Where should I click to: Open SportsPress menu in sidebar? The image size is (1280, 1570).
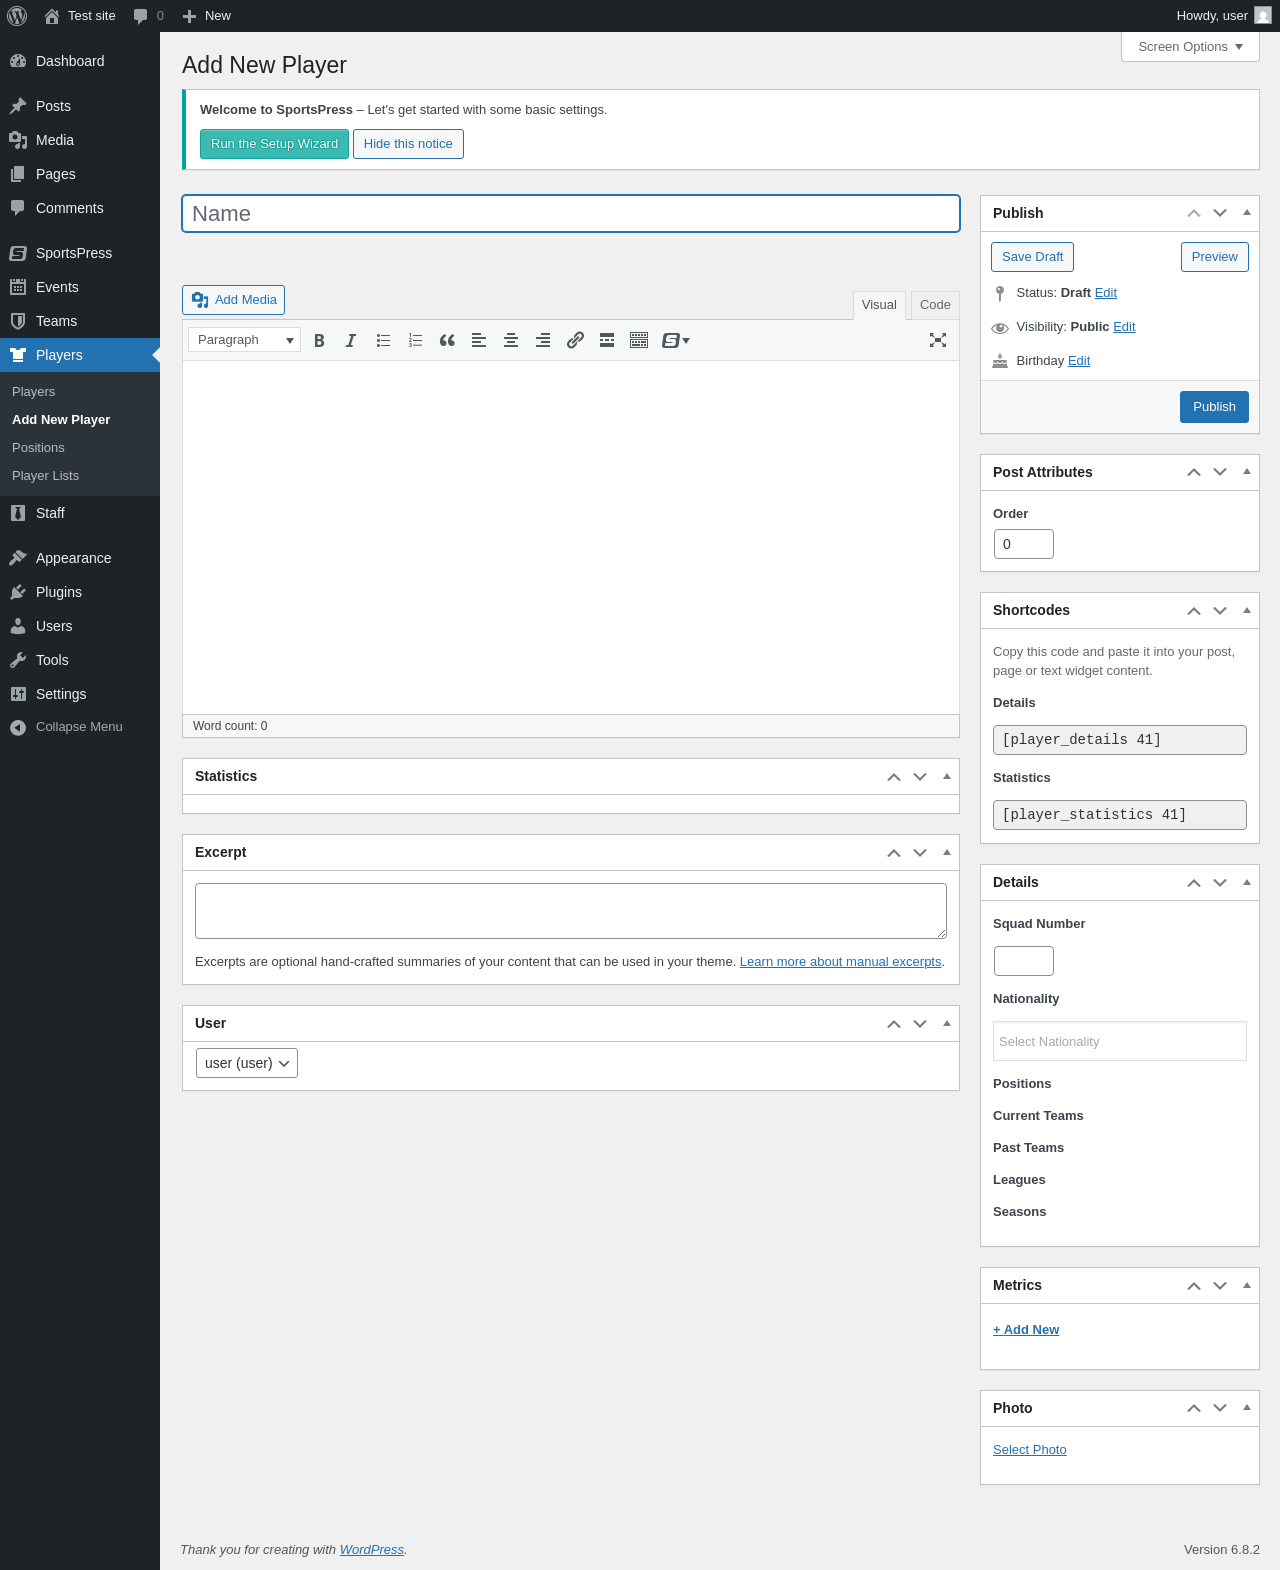point(80,253)
